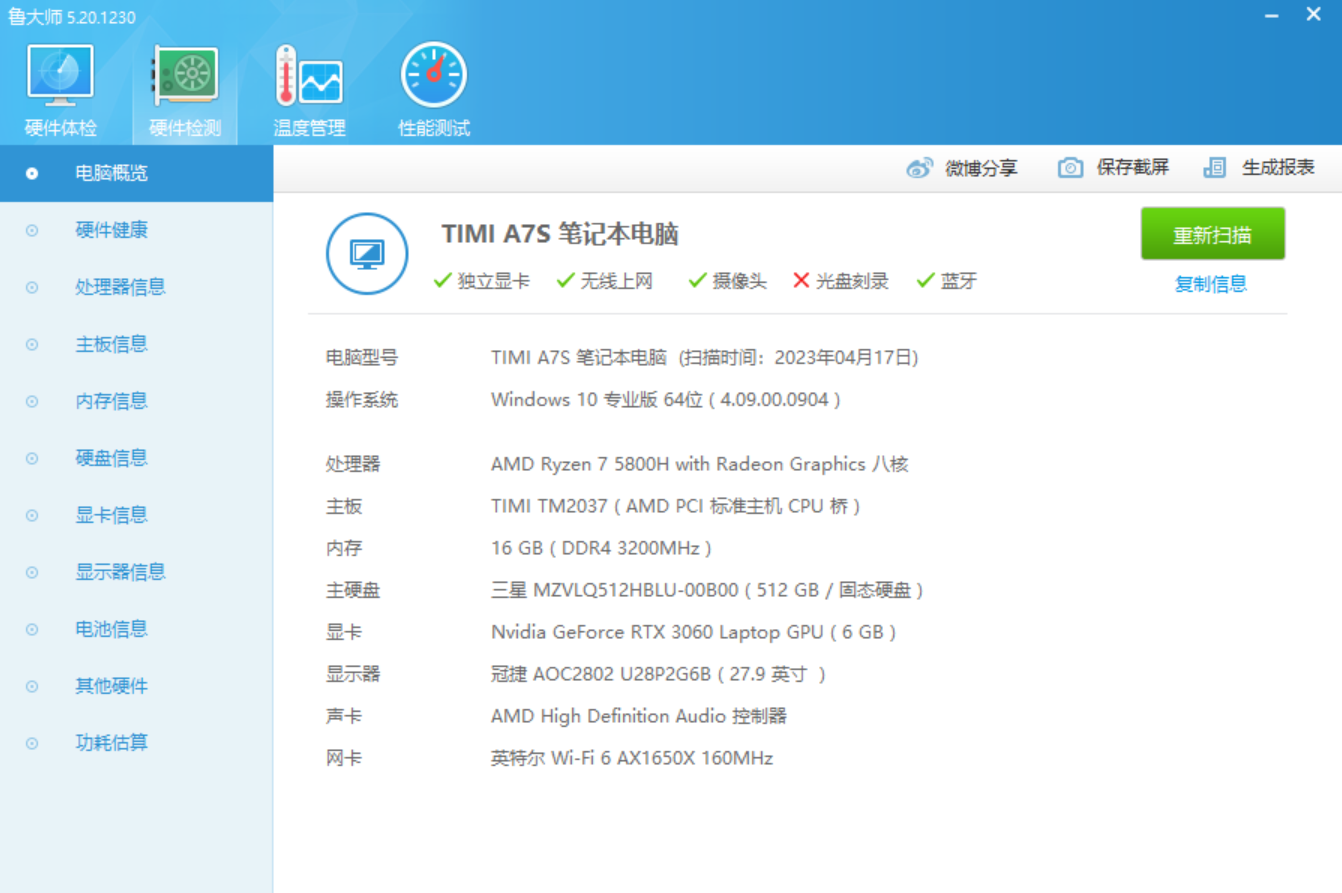Click the 鲁大师 5.20.1230 title text
1342x893 pixels.
[72, 18]
